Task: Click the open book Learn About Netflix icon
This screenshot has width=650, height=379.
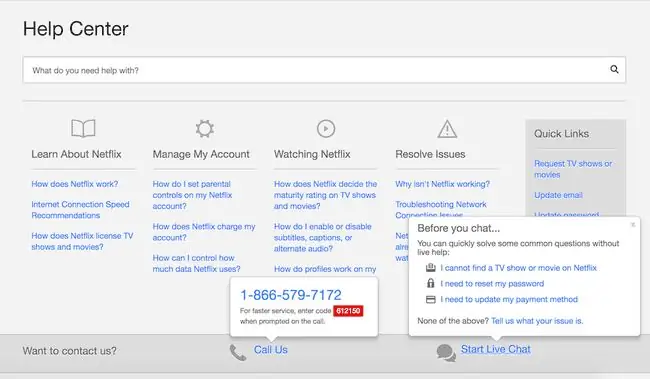Action: point(83,128)
